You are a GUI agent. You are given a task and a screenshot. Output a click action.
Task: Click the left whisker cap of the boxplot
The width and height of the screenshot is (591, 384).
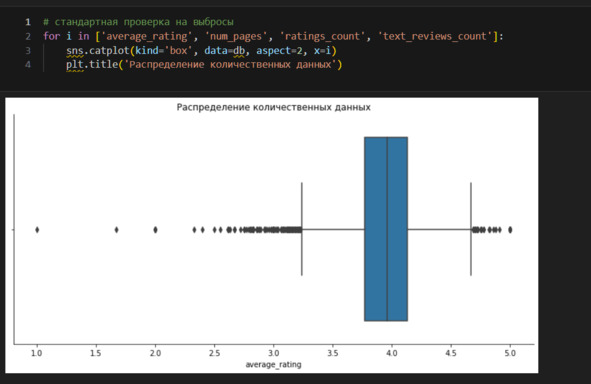[302, 229]
